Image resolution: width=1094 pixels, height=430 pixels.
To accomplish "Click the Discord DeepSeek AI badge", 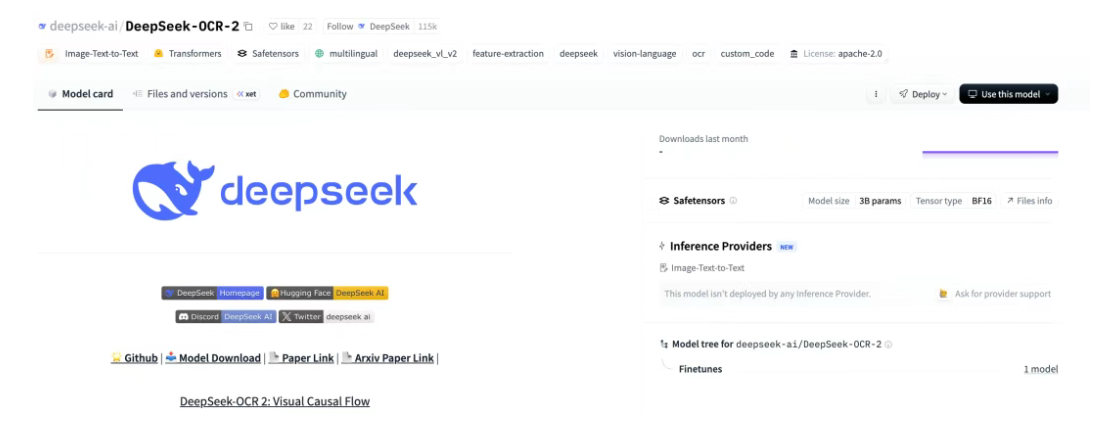I will [x=225, y=316].
